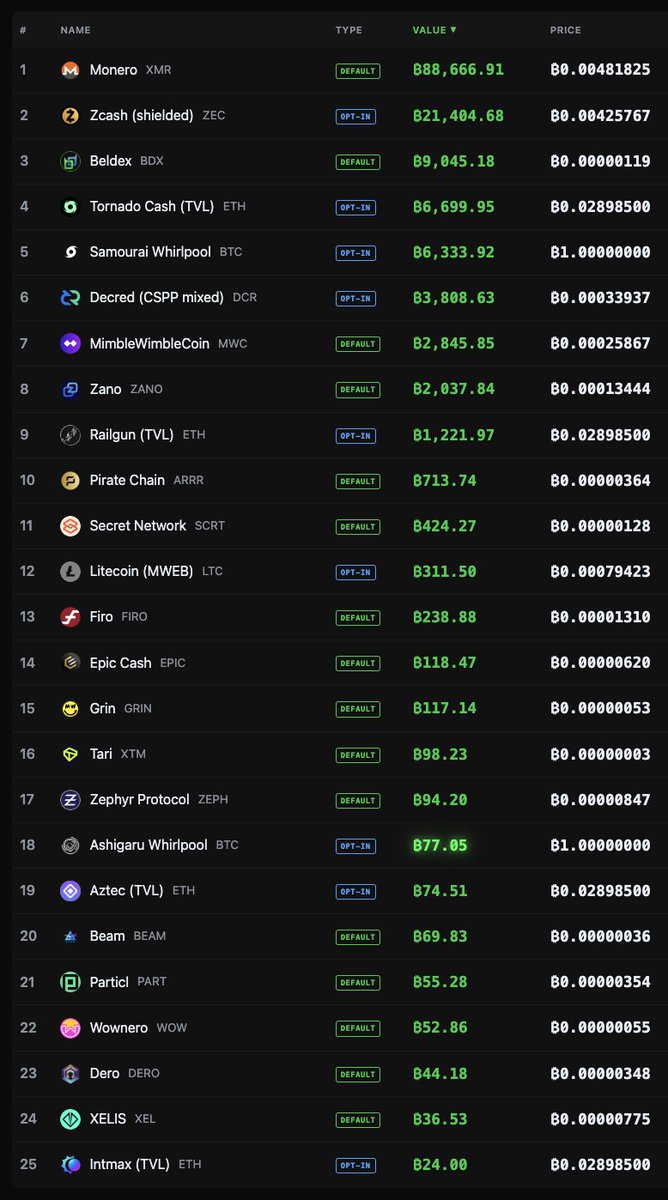
Task: Sort by the # rank column header
Action: (x=23, y=30)
